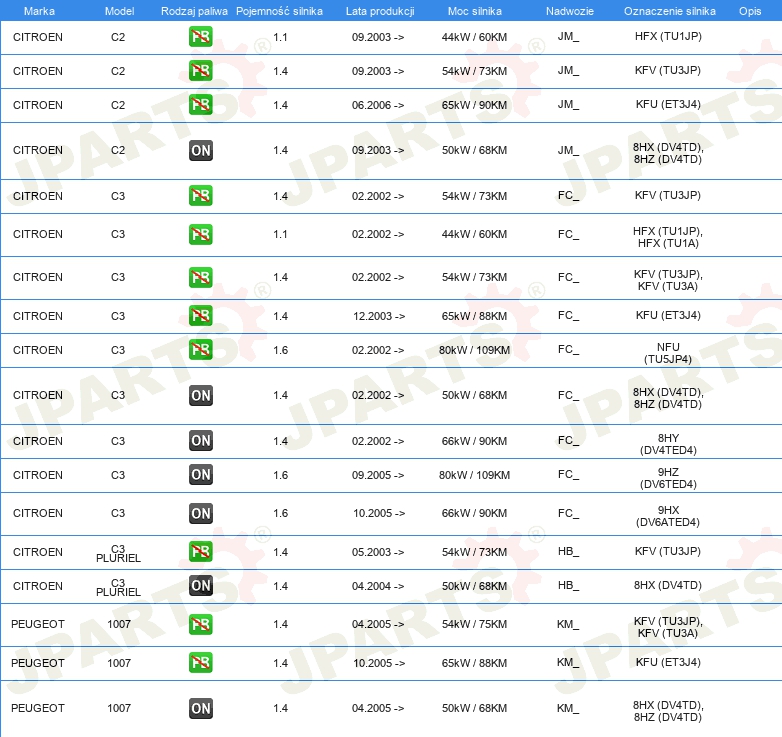Click the Marka column header
782x737 pixels.
(39, 11)
